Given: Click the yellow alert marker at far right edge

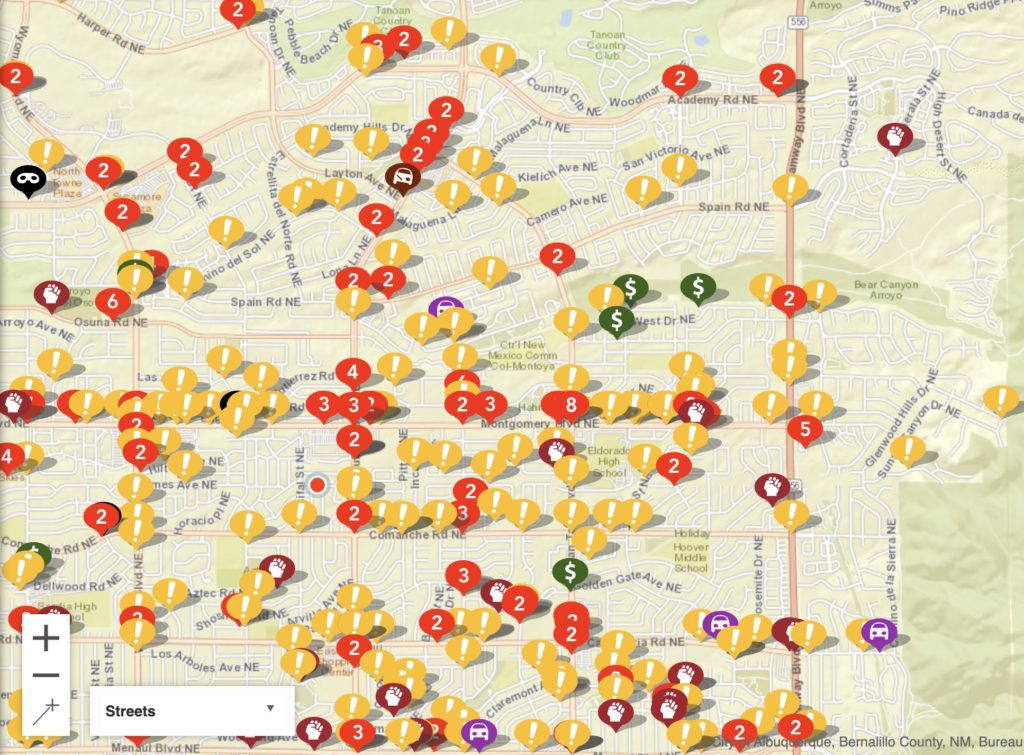Looking at the screenshot, I should 1000,399.
